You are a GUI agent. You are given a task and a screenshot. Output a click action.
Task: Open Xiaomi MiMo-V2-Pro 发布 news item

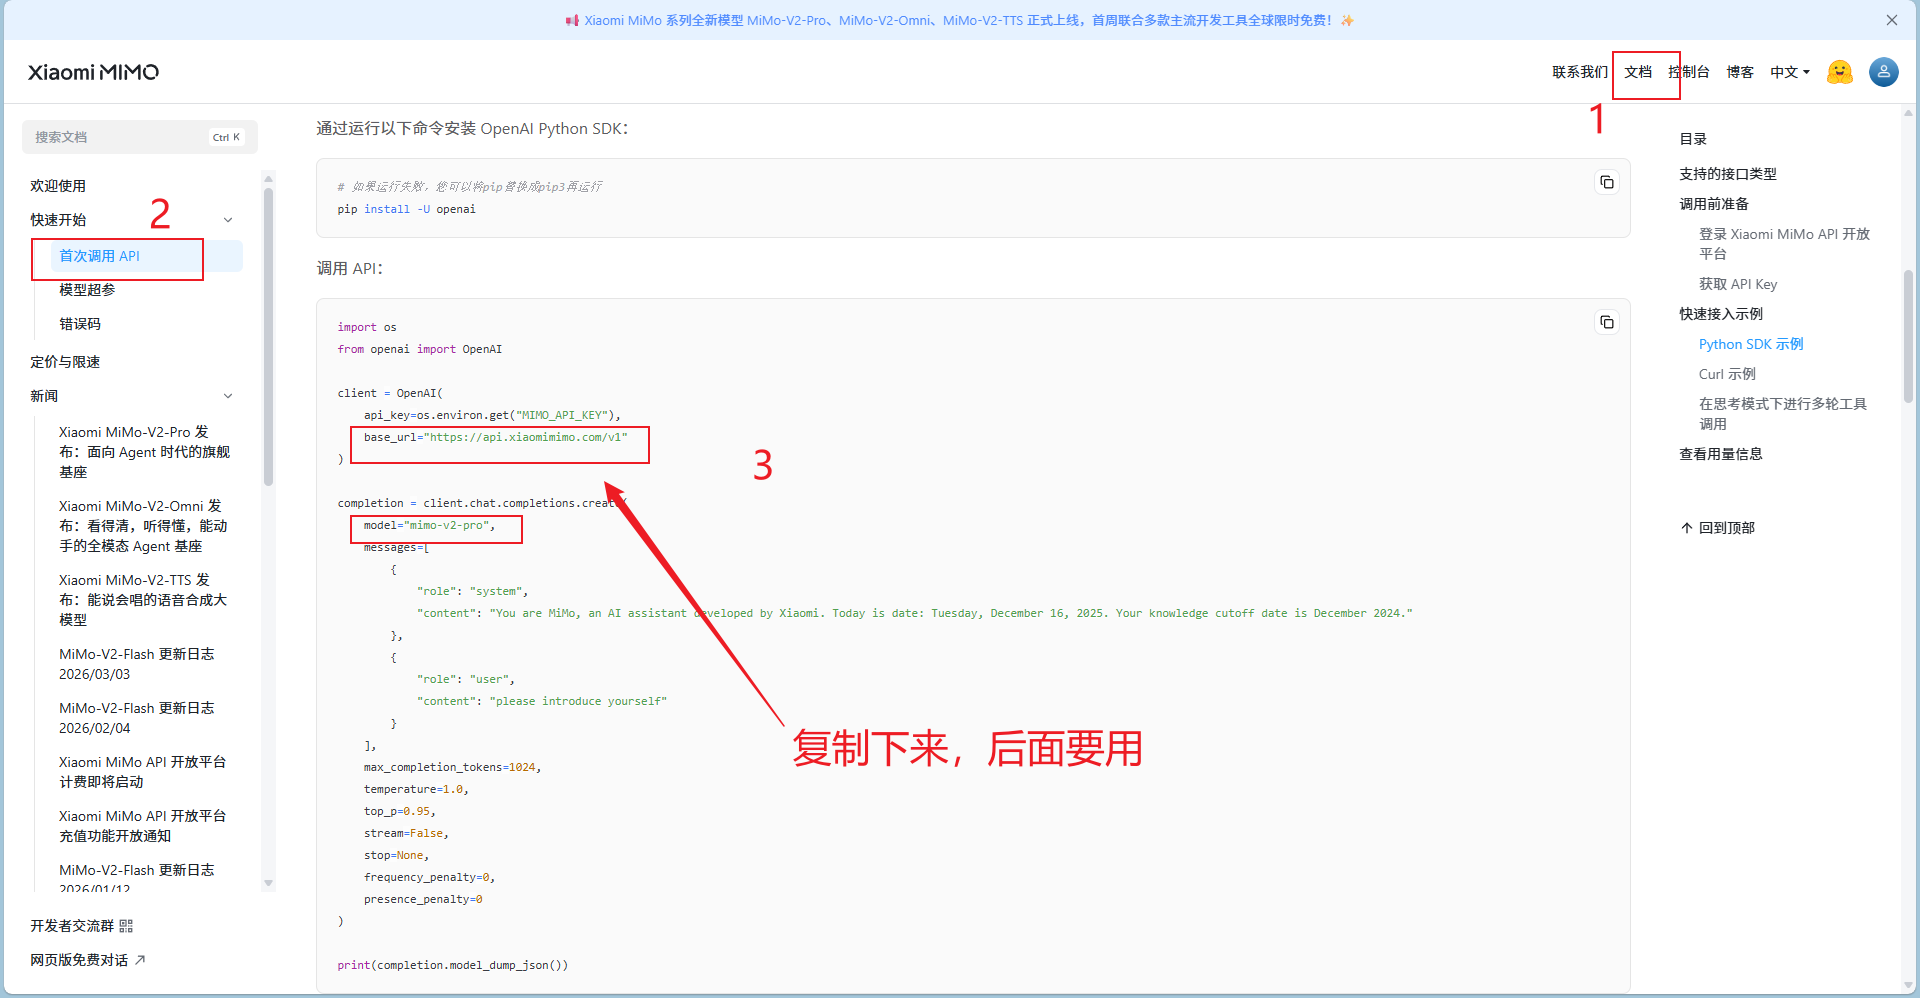(144, 452)
